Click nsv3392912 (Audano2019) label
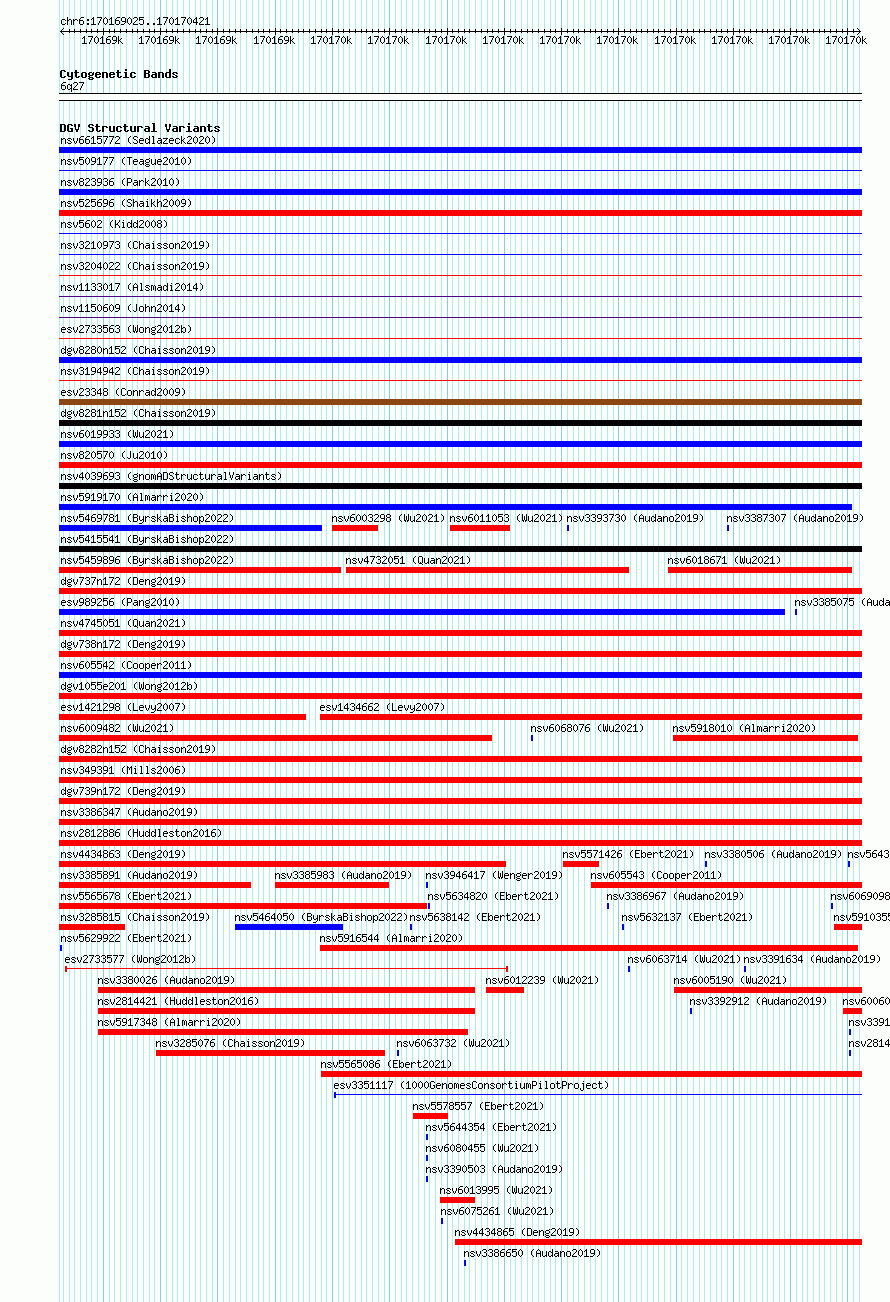This screenshot has height=1302, width=890. [758, 1001]
